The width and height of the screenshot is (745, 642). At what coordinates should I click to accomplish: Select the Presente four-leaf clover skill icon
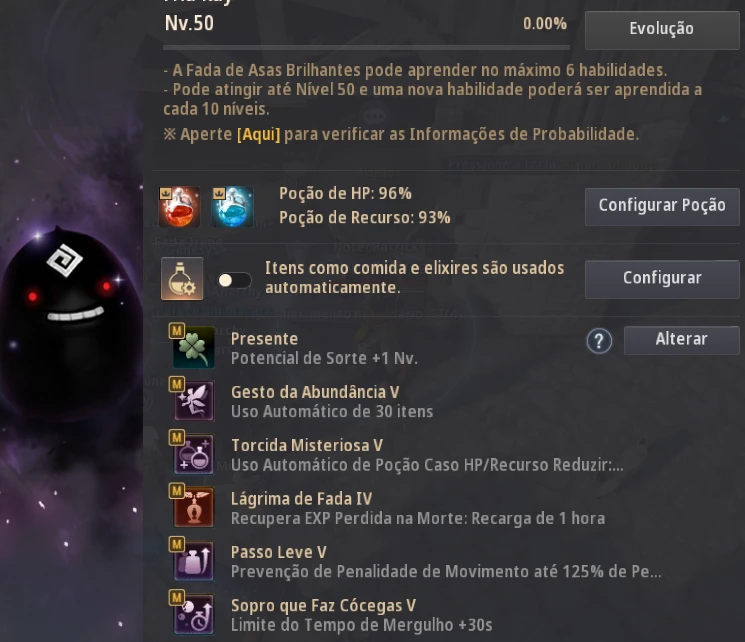click(x=193, y=347)
